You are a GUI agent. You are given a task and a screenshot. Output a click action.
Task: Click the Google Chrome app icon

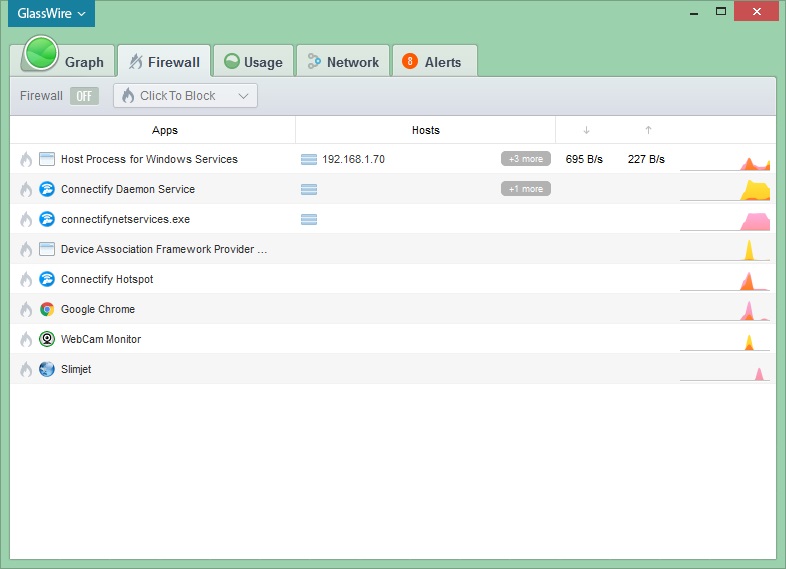click(47, 309)
